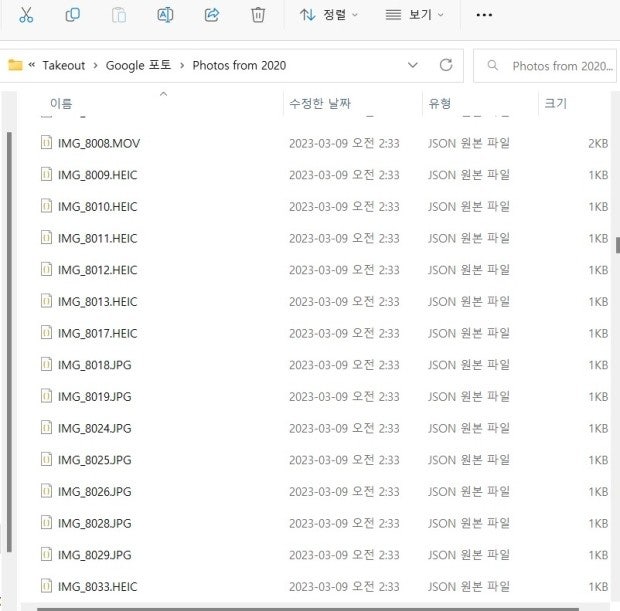Click the Copy icon in toolbar
This screenshot has height=611, width=620.
tap(73, 15)
